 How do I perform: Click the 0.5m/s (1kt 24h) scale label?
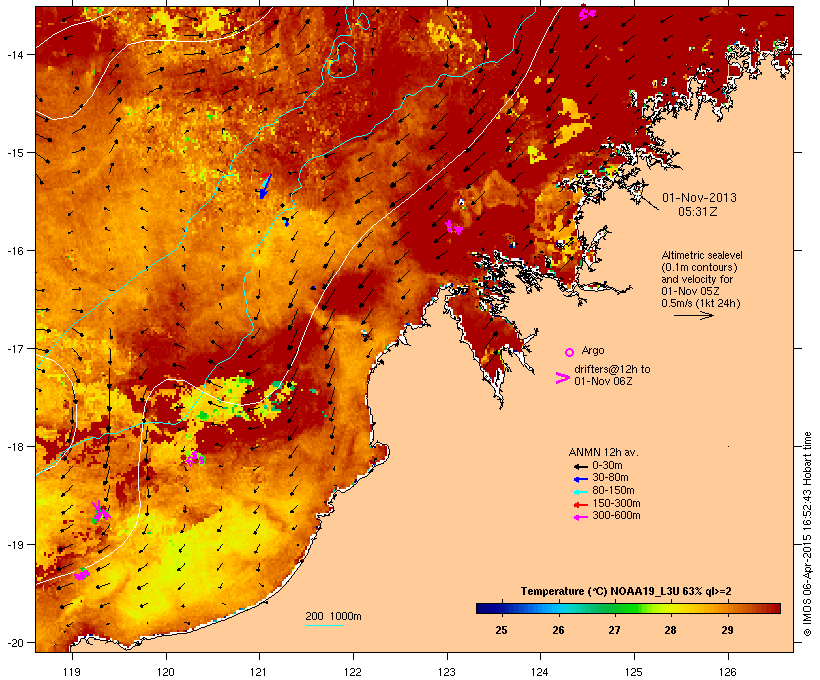point(700,303)
